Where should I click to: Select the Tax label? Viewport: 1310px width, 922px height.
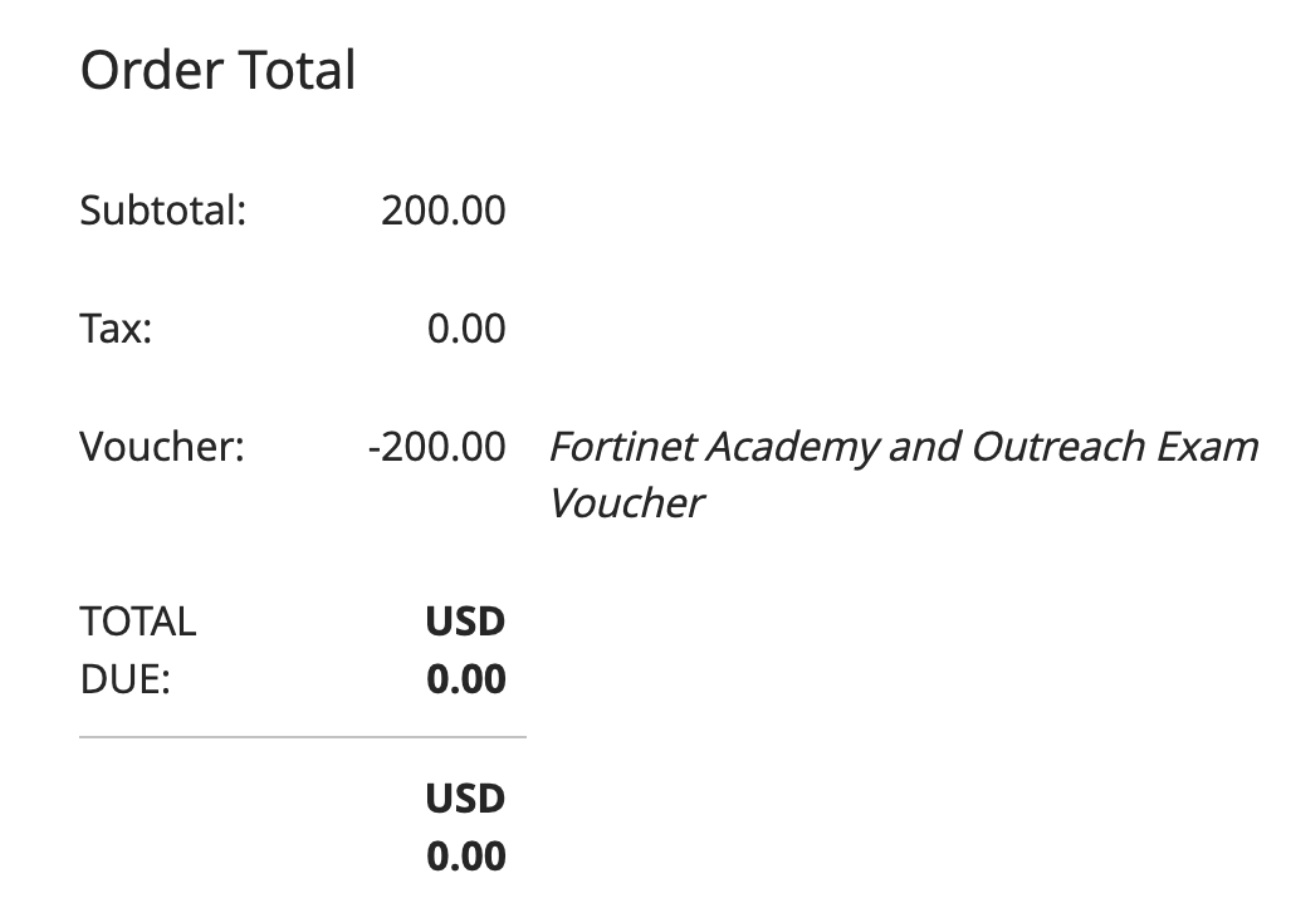[116, 328]
